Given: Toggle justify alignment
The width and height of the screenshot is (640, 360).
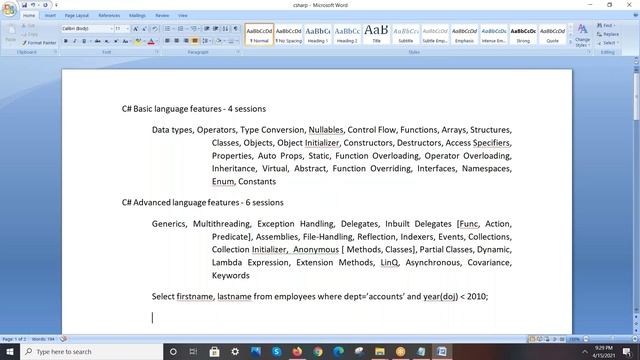Looking at the screenshot, I should 195,41.
